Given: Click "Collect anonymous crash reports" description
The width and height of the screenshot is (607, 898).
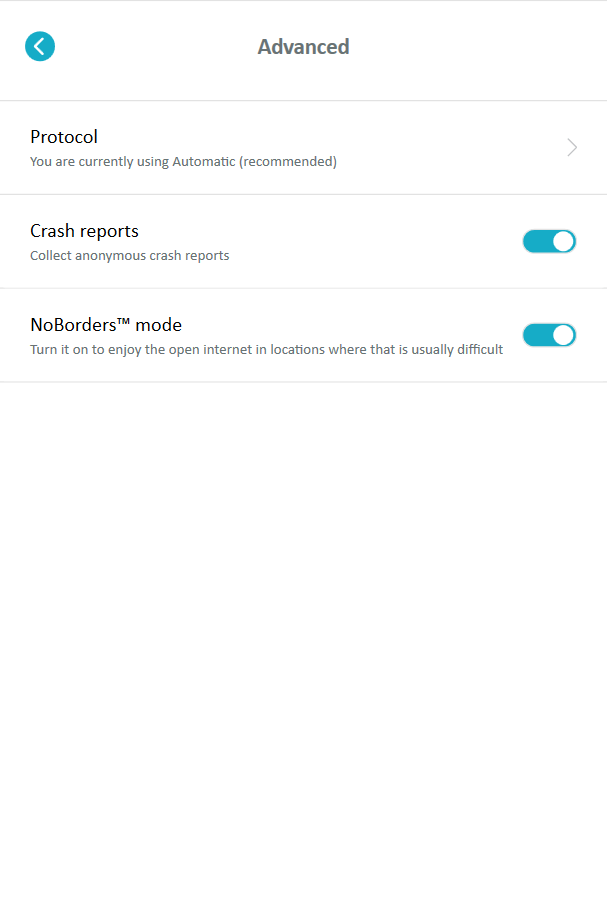Looking at the screenshot, I should 129,256.
